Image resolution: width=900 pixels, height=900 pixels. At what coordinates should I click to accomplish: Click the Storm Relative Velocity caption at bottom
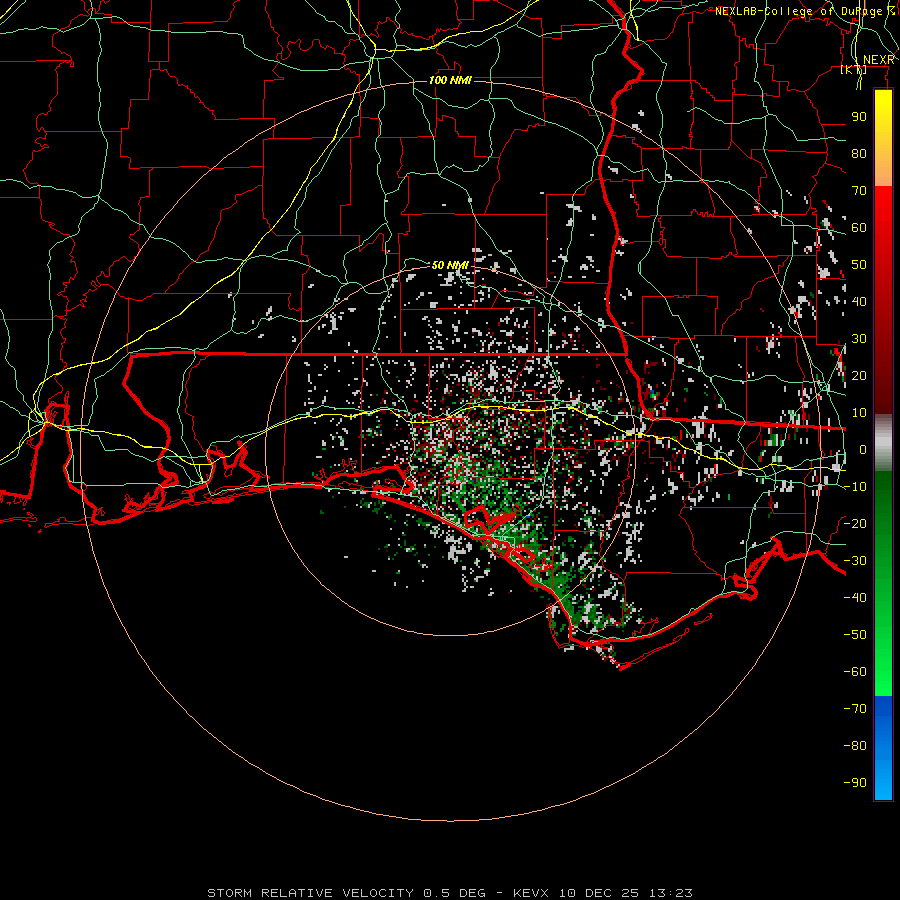(450, 893)
